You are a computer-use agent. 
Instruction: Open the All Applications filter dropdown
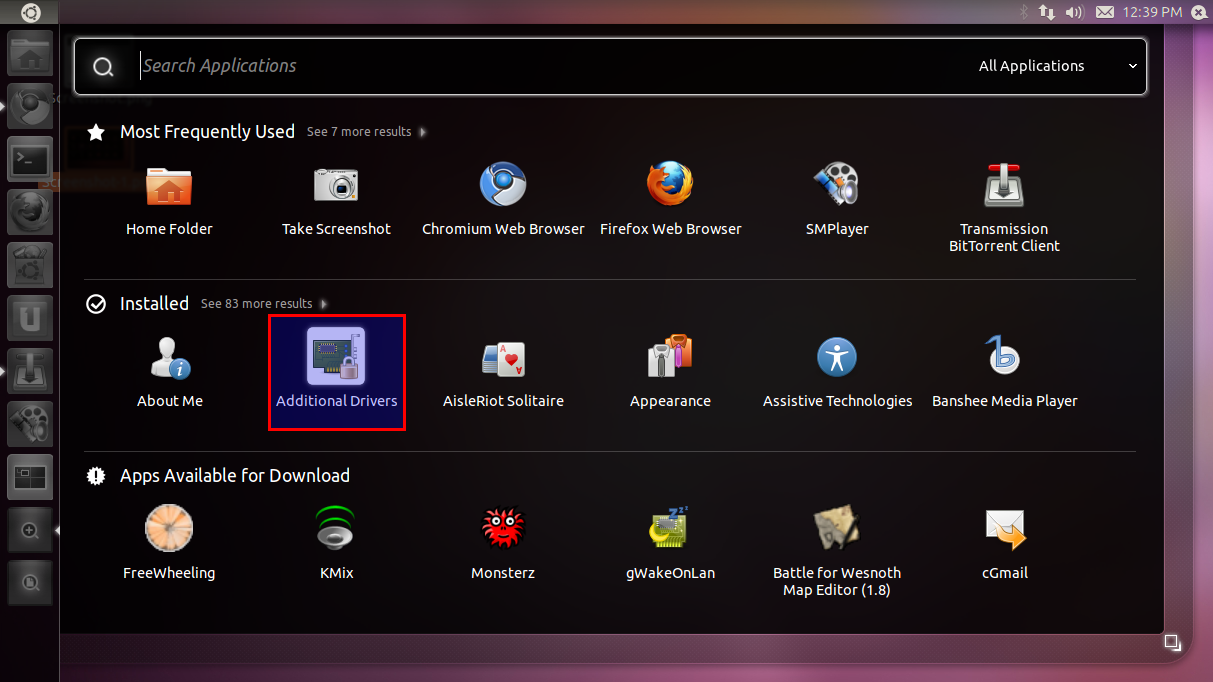1058,66
